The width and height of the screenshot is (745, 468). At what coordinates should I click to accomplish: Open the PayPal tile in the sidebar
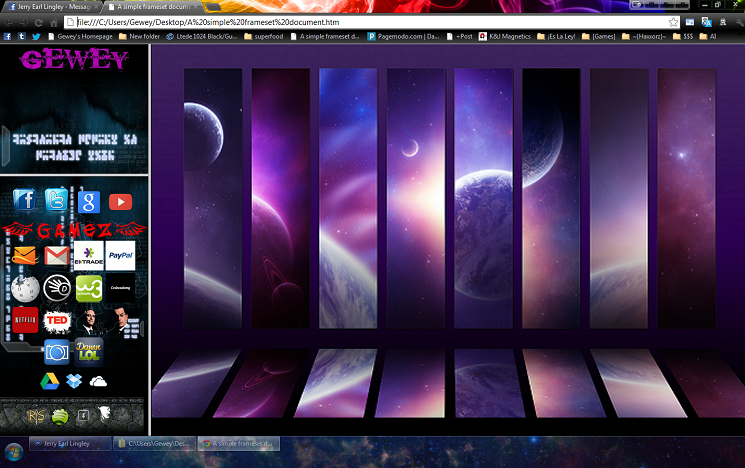pos(120,256)
